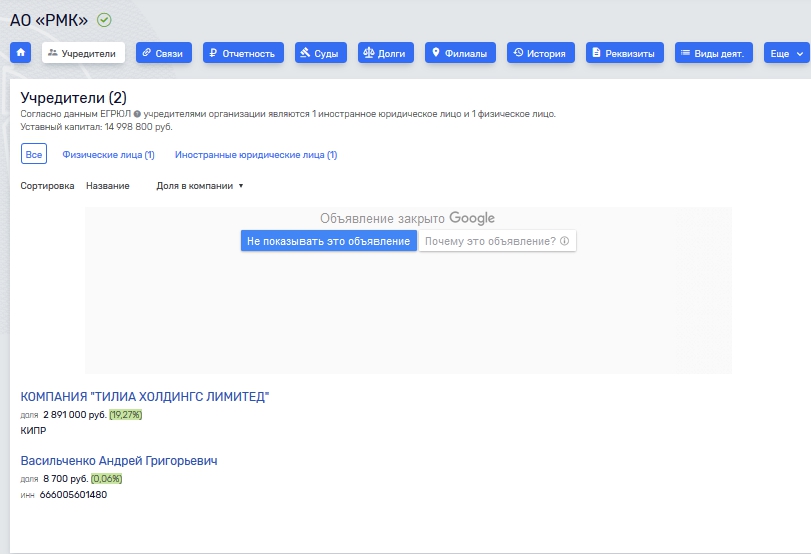The height and width of the screenshot is (554, 811).
Task: Sort founders by Название
Action: (x=108, y=186)
